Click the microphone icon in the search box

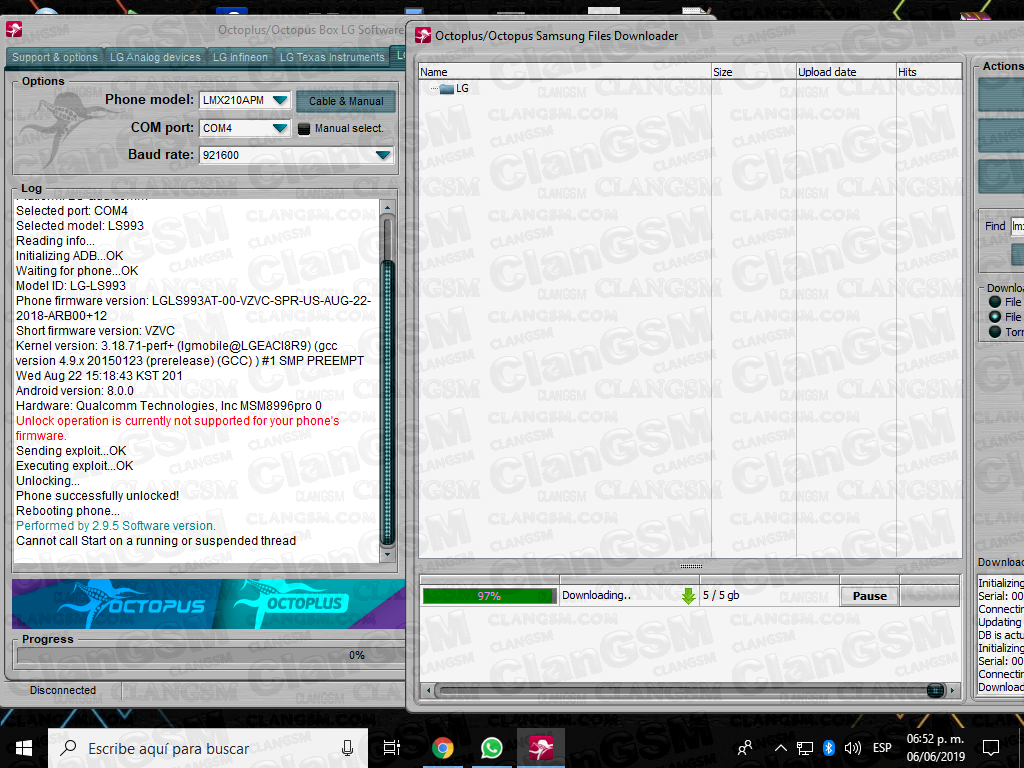pos(347,748)
